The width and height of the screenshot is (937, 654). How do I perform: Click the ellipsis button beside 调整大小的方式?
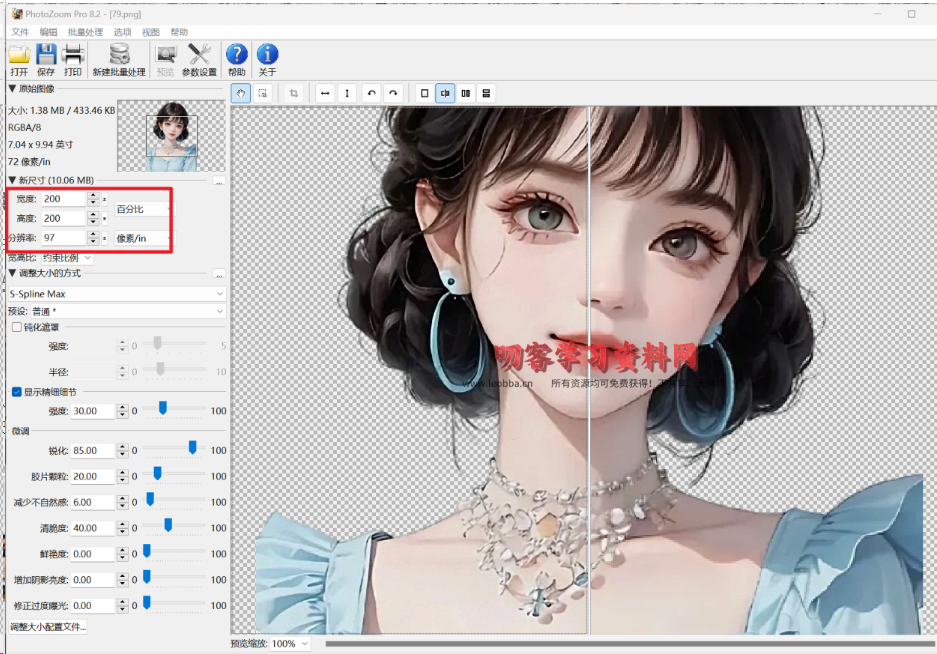point(219,274)
